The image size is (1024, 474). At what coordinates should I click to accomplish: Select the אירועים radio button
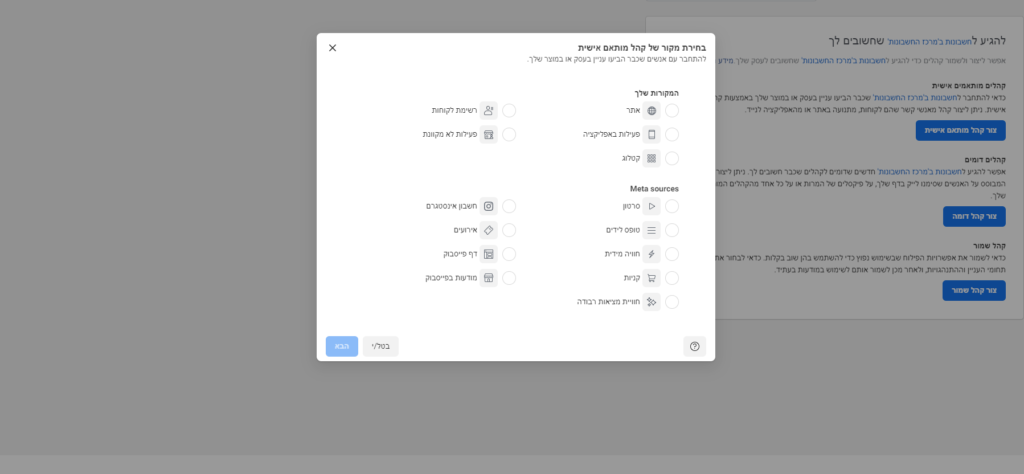(509, 230)
